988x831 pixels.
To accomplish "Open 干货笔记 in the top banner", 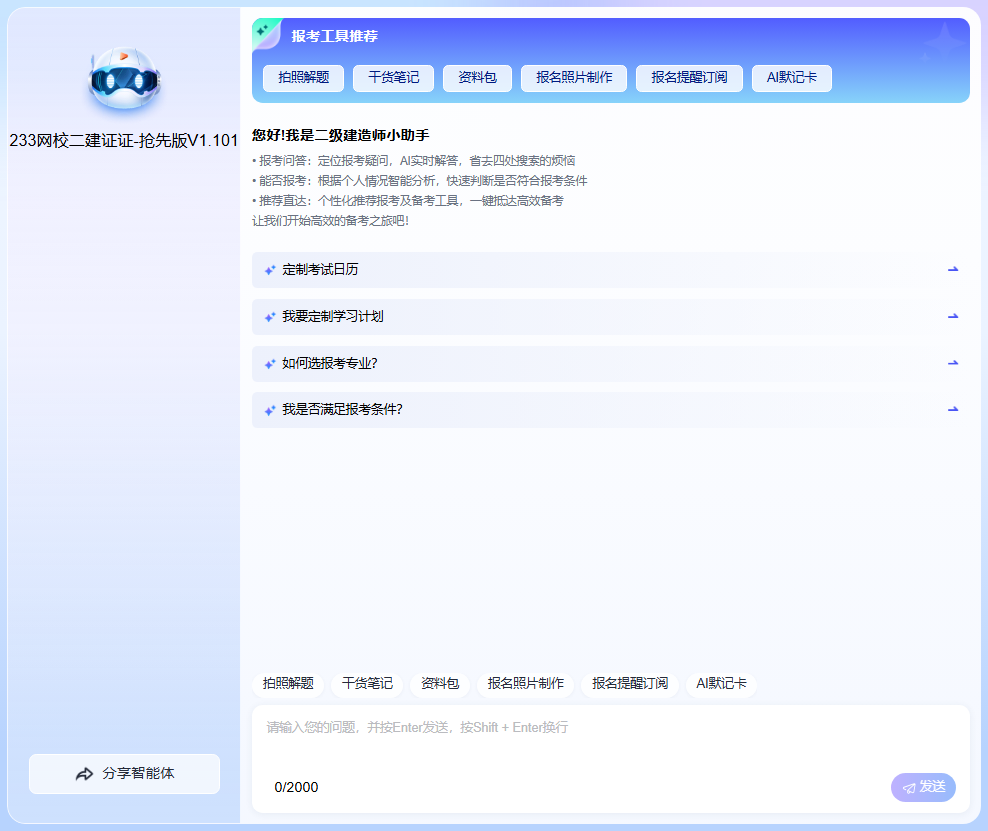I will [x=393, y=78].
